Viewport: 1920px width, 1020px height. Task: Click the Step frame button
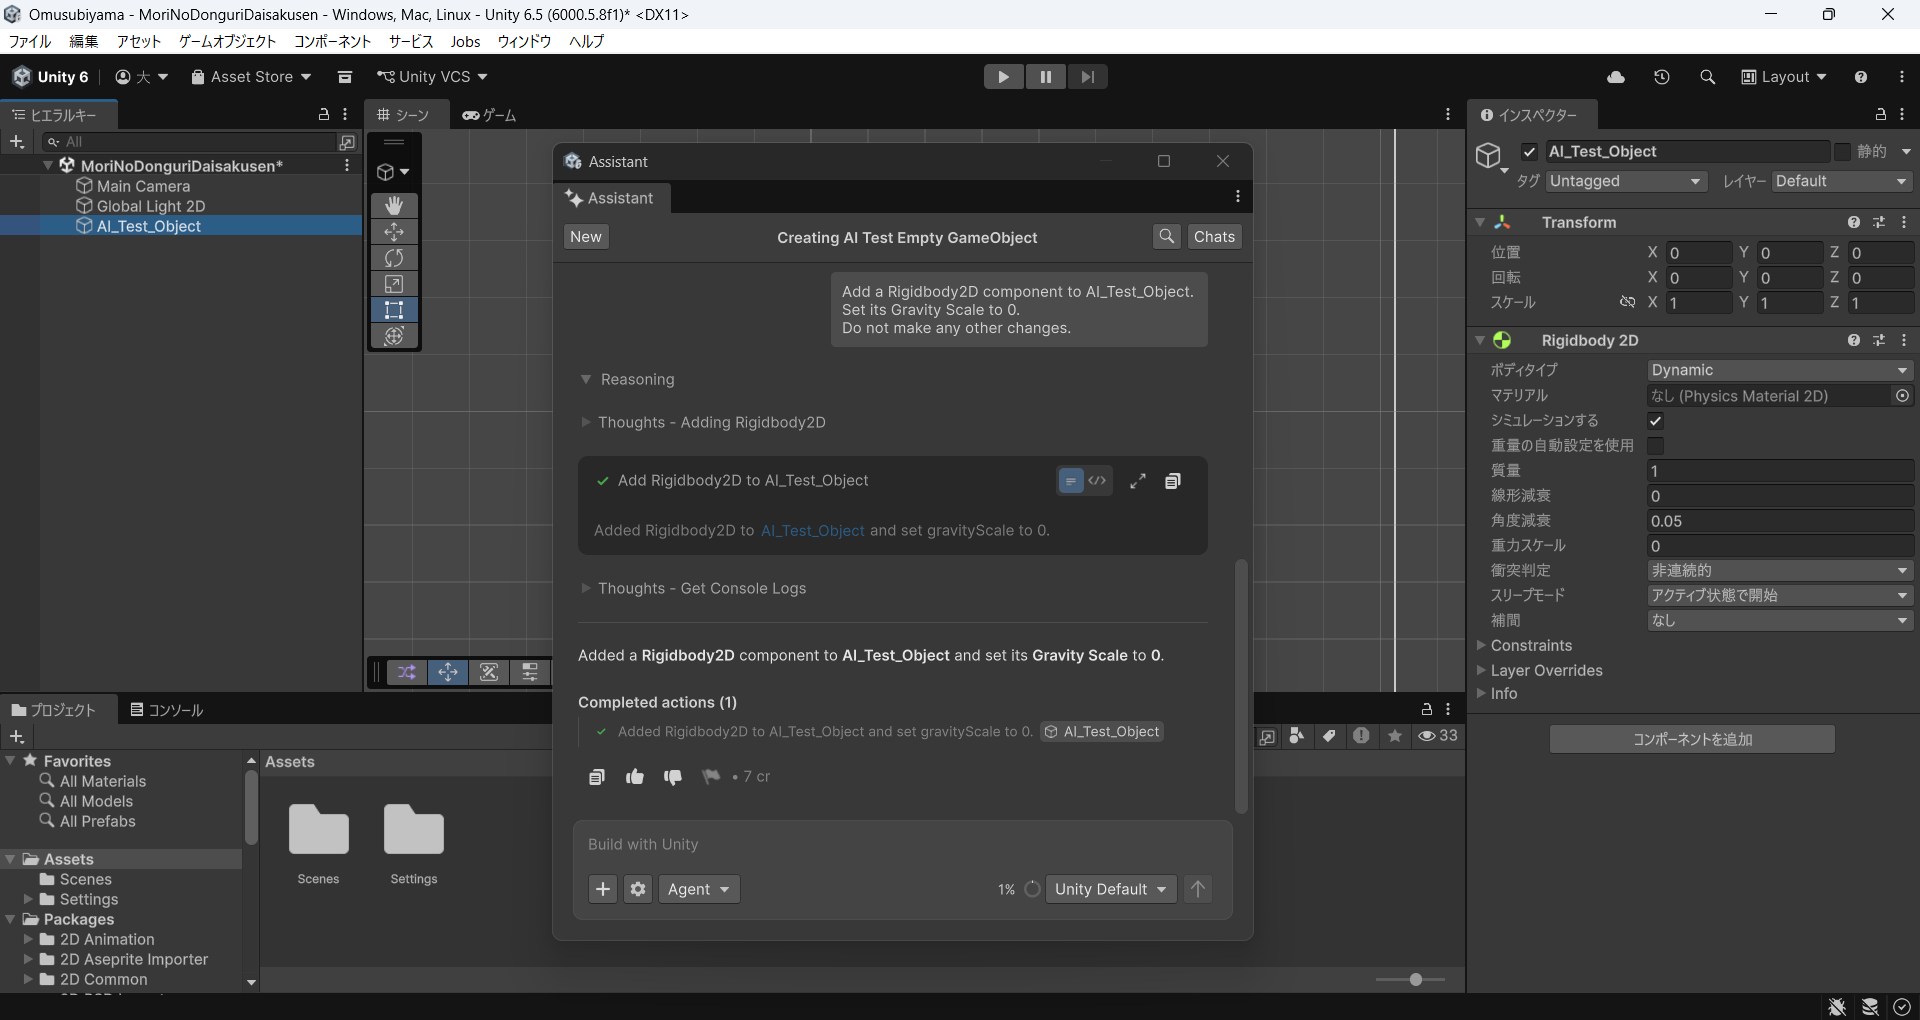pos(1088,77)
